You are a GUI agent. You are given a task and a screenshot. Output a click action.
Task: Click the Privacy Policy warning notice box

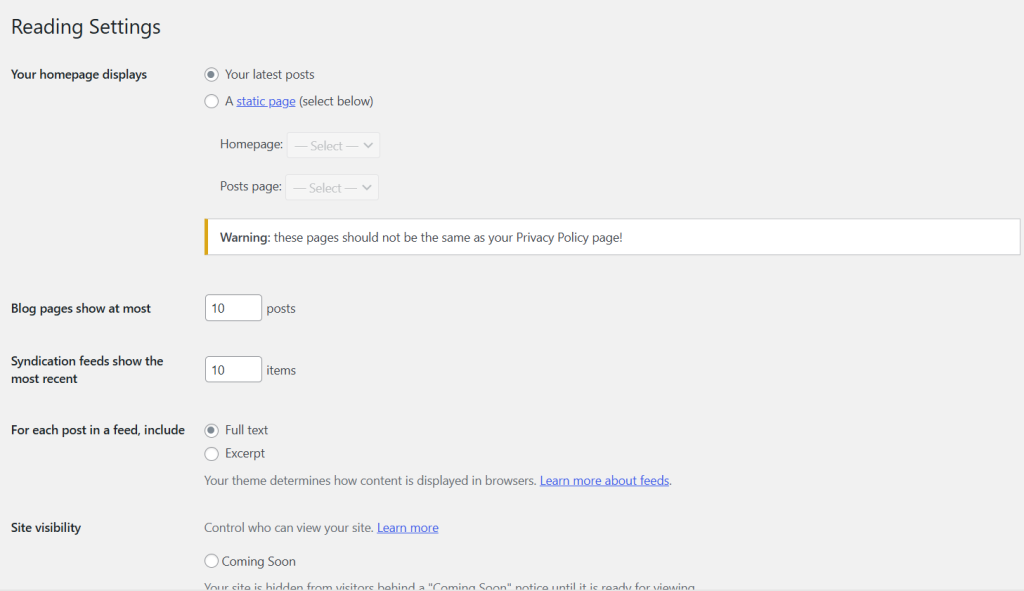click(x=613, y=237)
